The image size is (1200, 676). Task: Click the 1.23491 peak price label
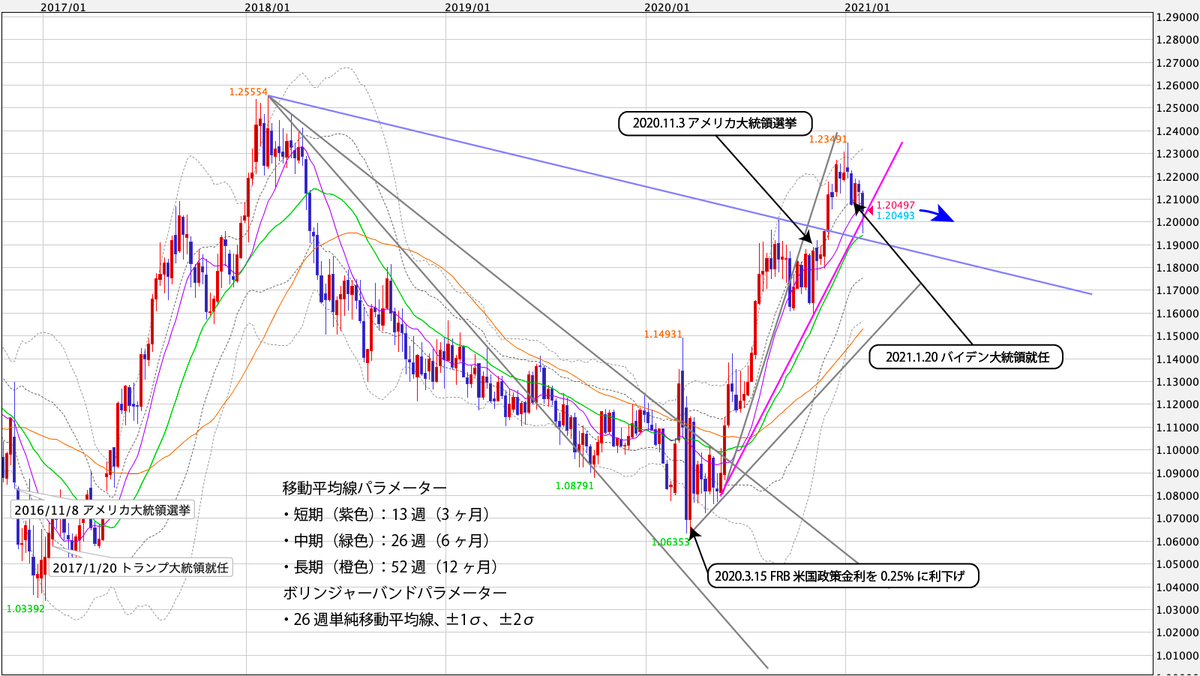click(x=829, y=139)
